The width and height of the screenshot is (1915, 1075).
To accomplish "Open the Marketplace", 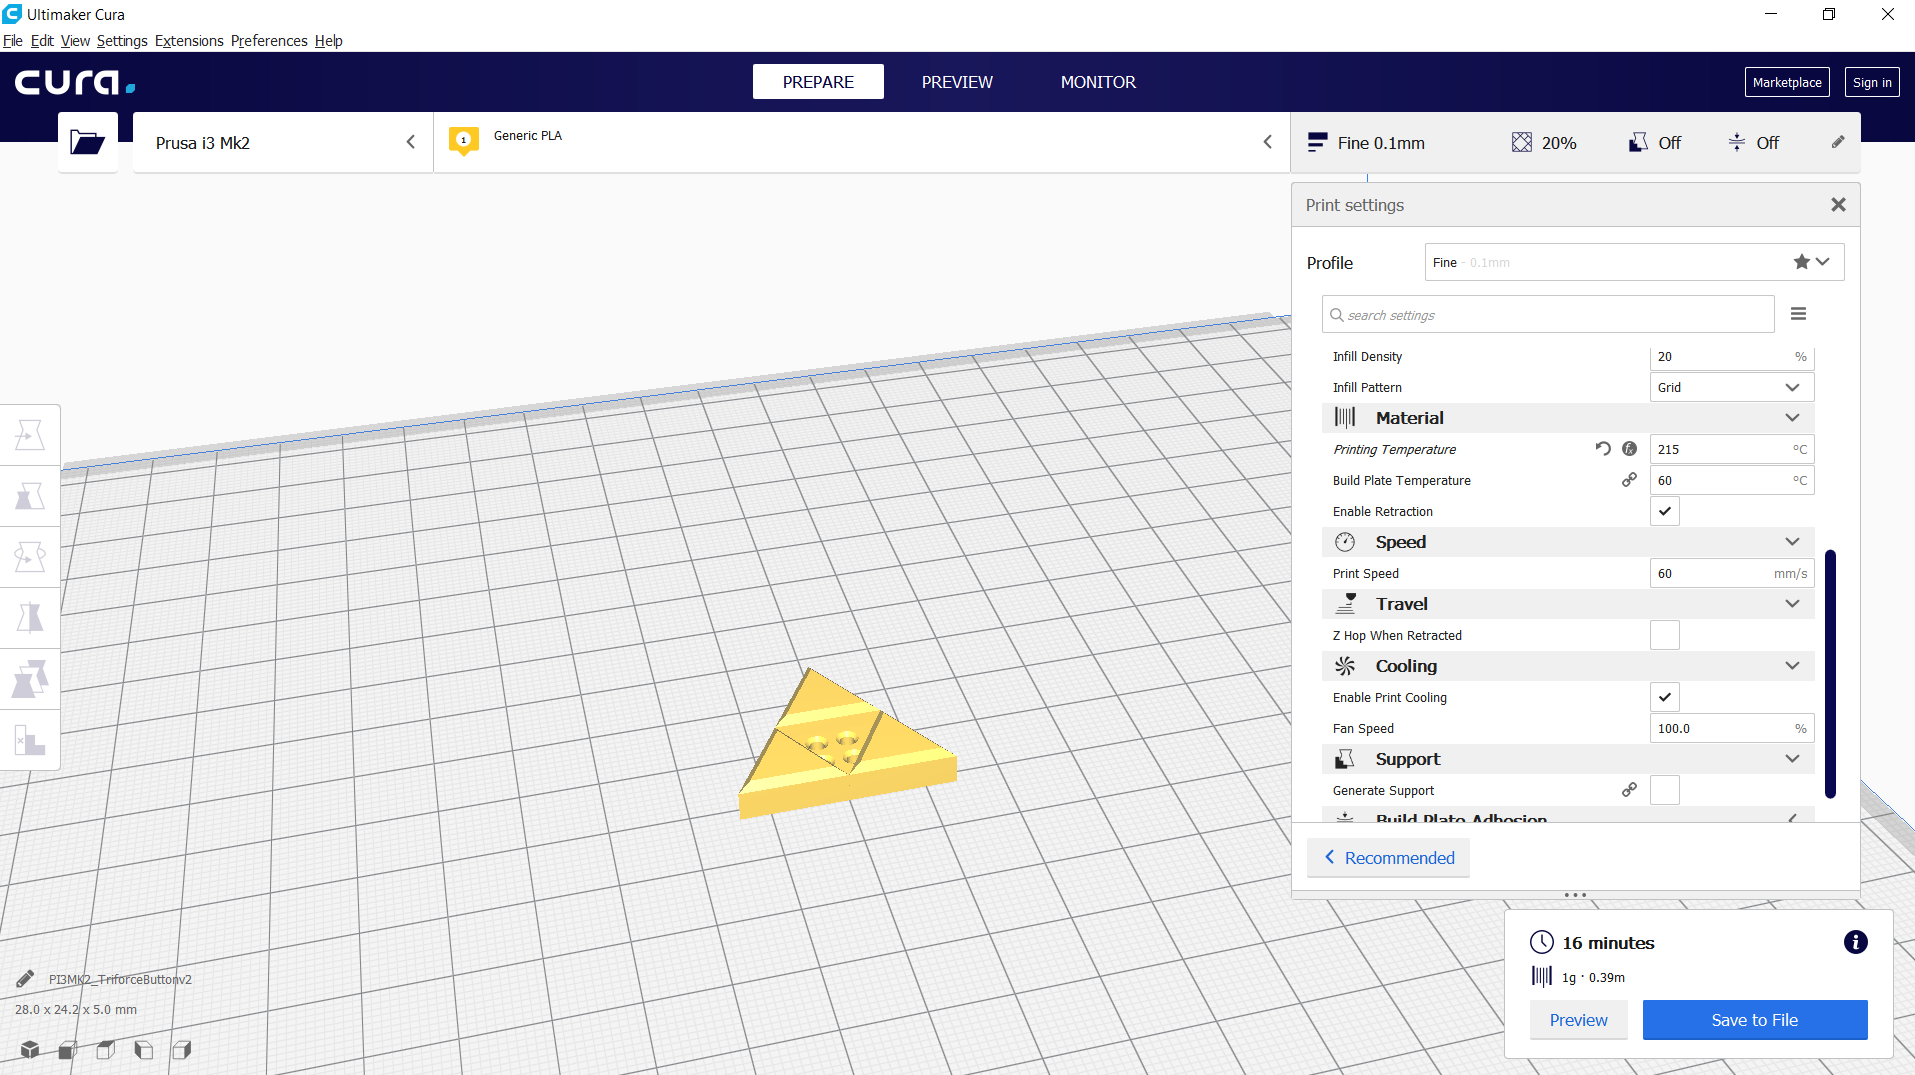I will point(1787,82).
